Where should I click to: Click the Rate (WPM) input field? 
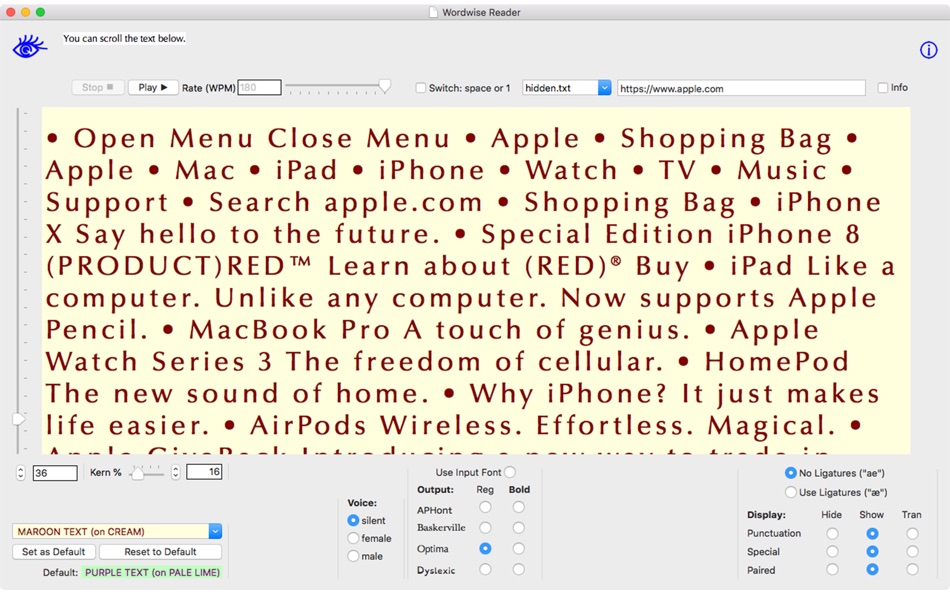[x=259, y=87]
